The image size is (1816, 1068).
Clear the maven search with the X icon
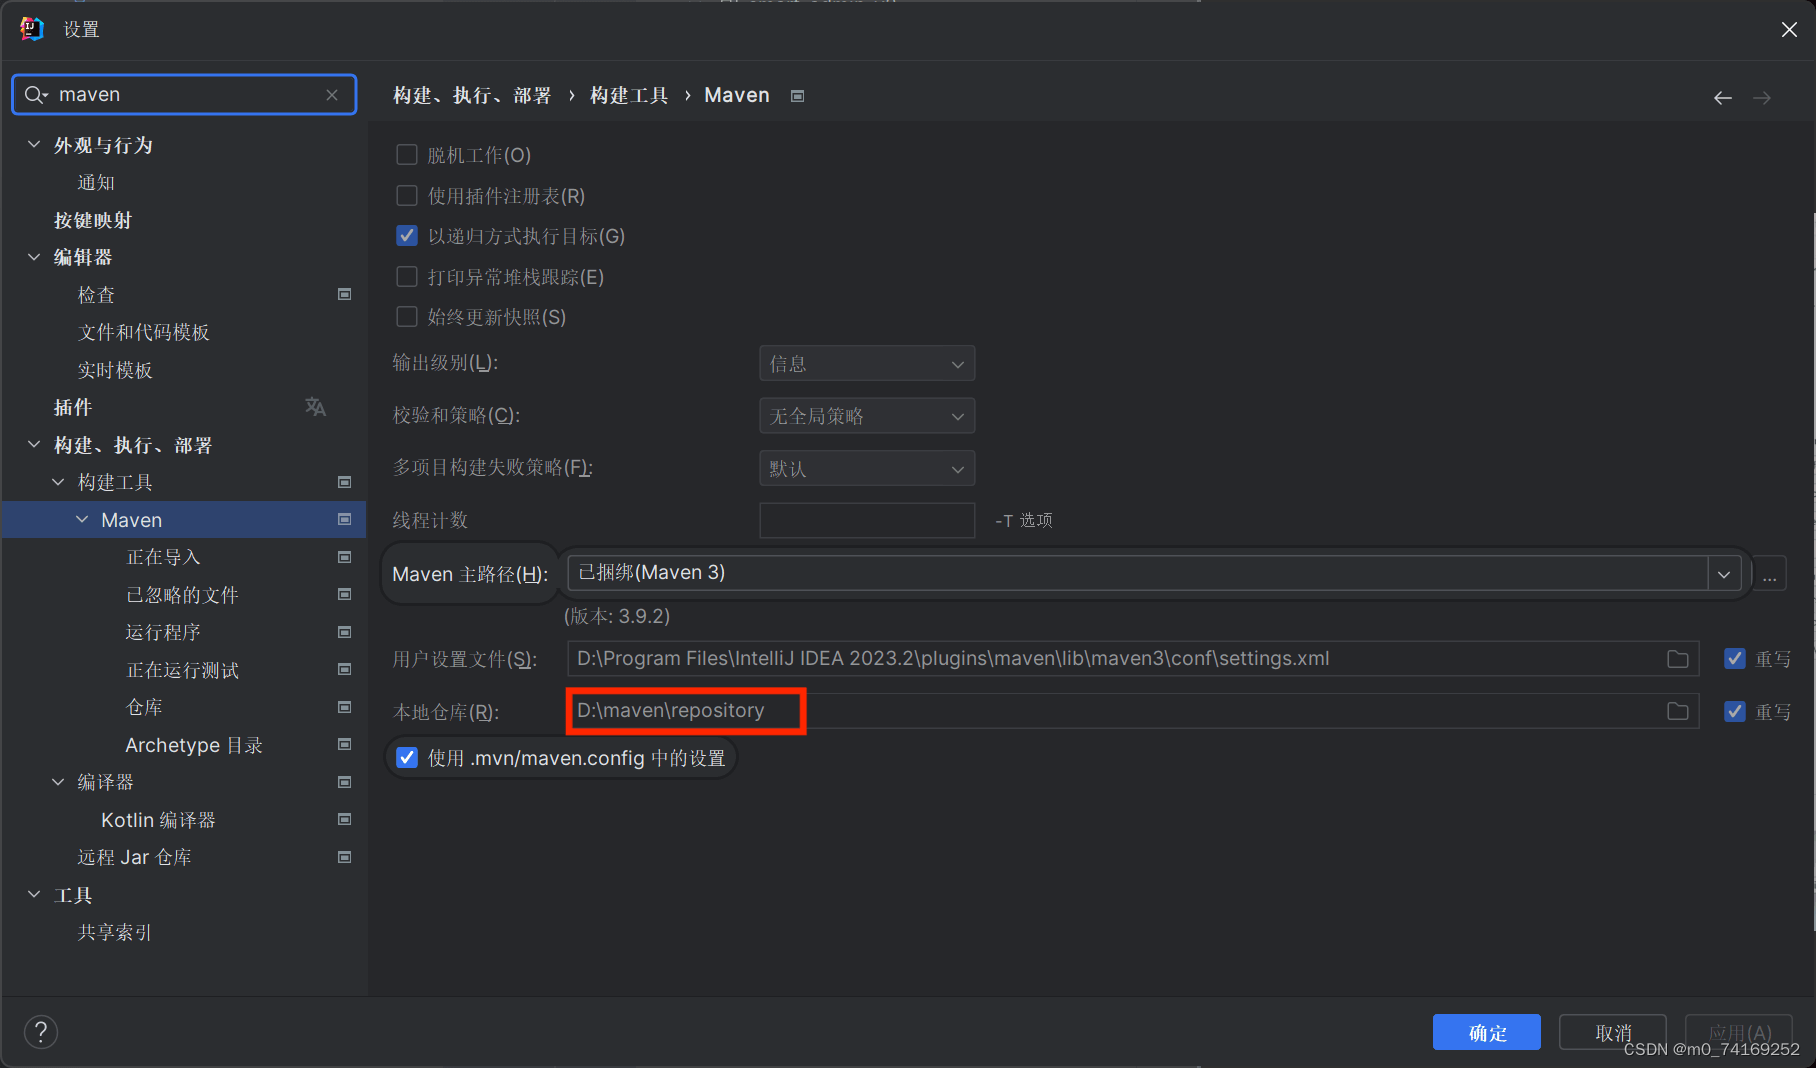click(332, 94)
